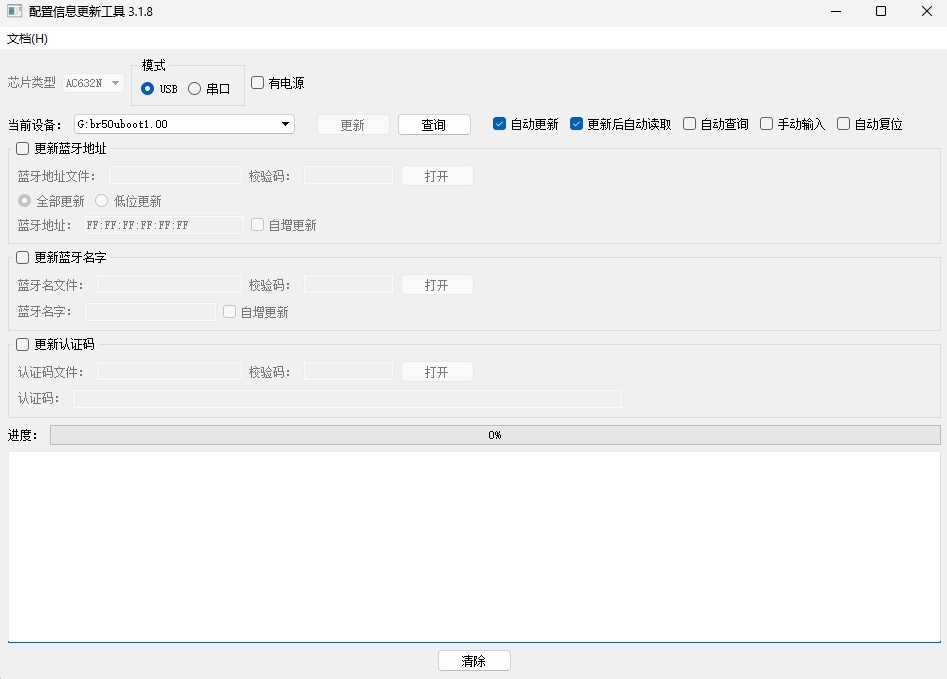947x679 pixels.
Task: Minimize the configuration tool window
Action: pos(835,12)
